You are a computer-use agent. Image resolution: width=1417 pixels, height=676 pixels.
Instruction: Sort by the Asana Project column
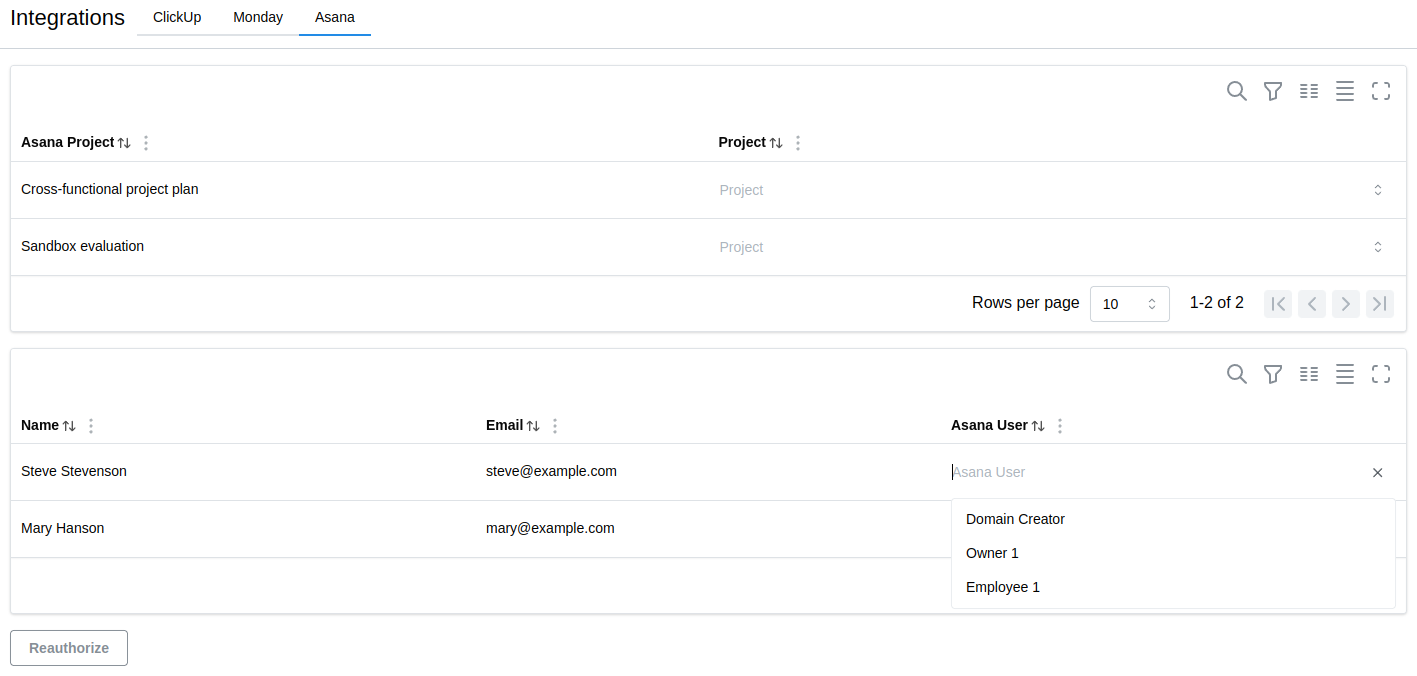[x=124, y=143]
